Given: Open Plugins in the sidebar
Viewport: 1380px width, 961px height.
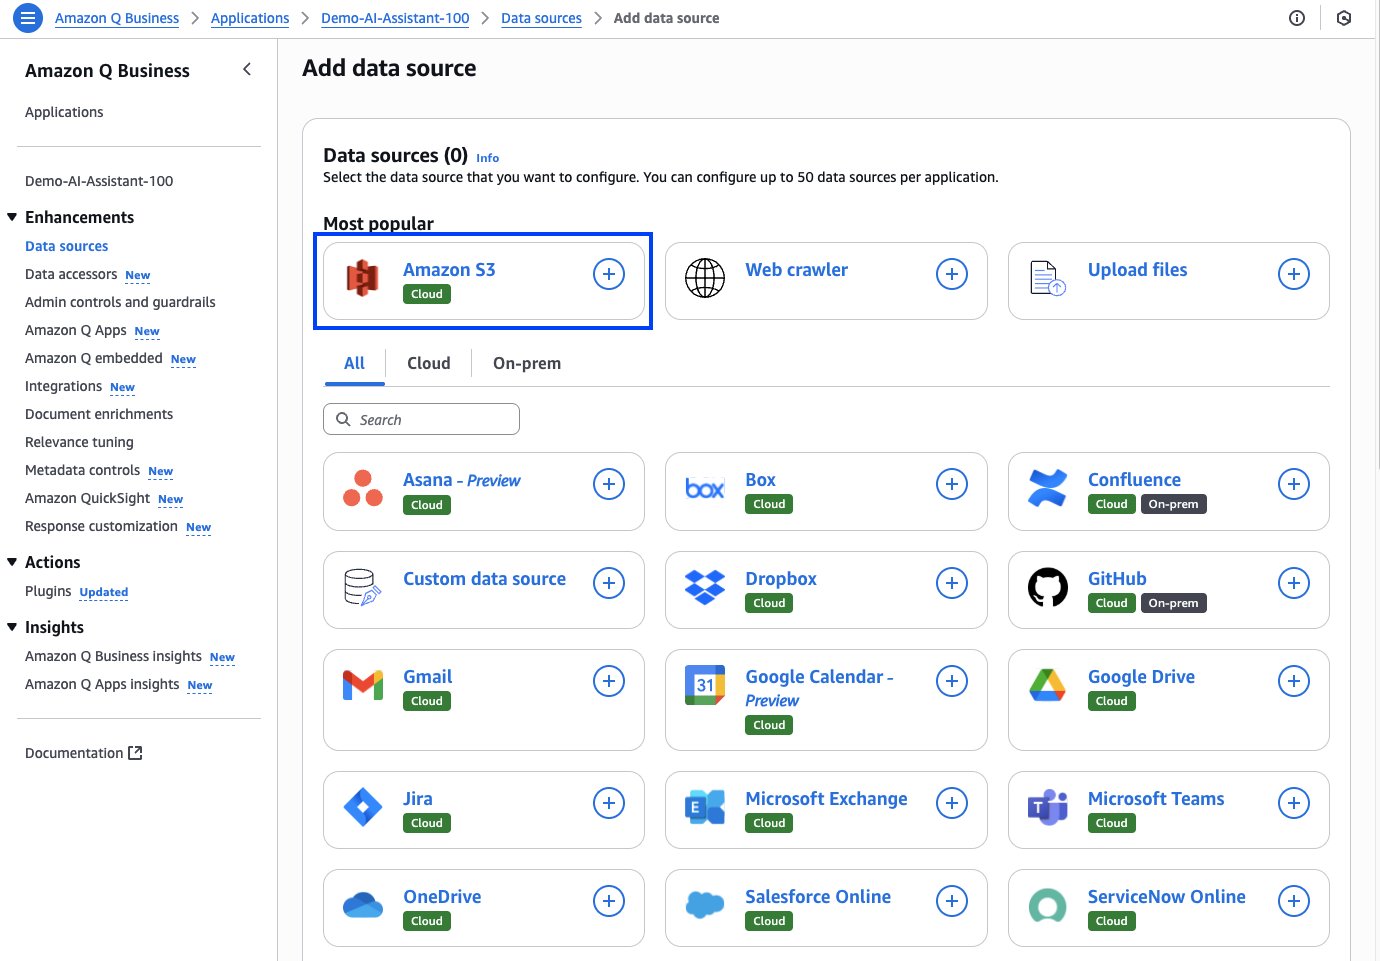Looking at the screenshot, I should point(48,591).
